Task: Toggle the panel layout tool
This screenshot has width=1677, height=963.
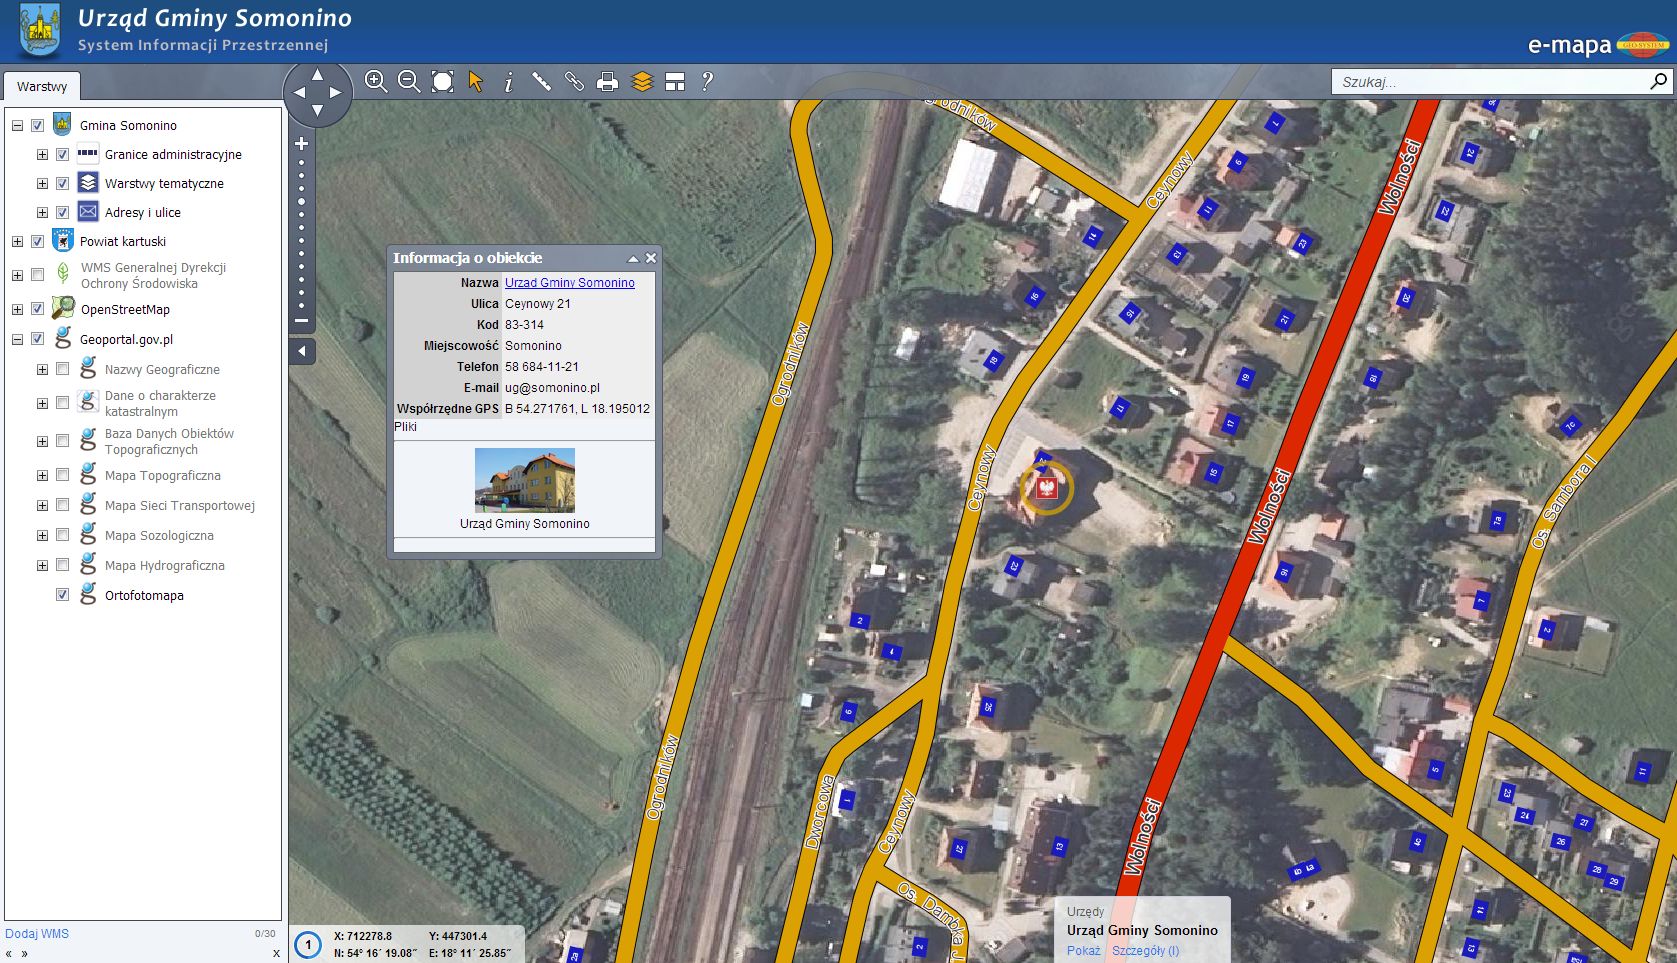Action: point(675,82)
